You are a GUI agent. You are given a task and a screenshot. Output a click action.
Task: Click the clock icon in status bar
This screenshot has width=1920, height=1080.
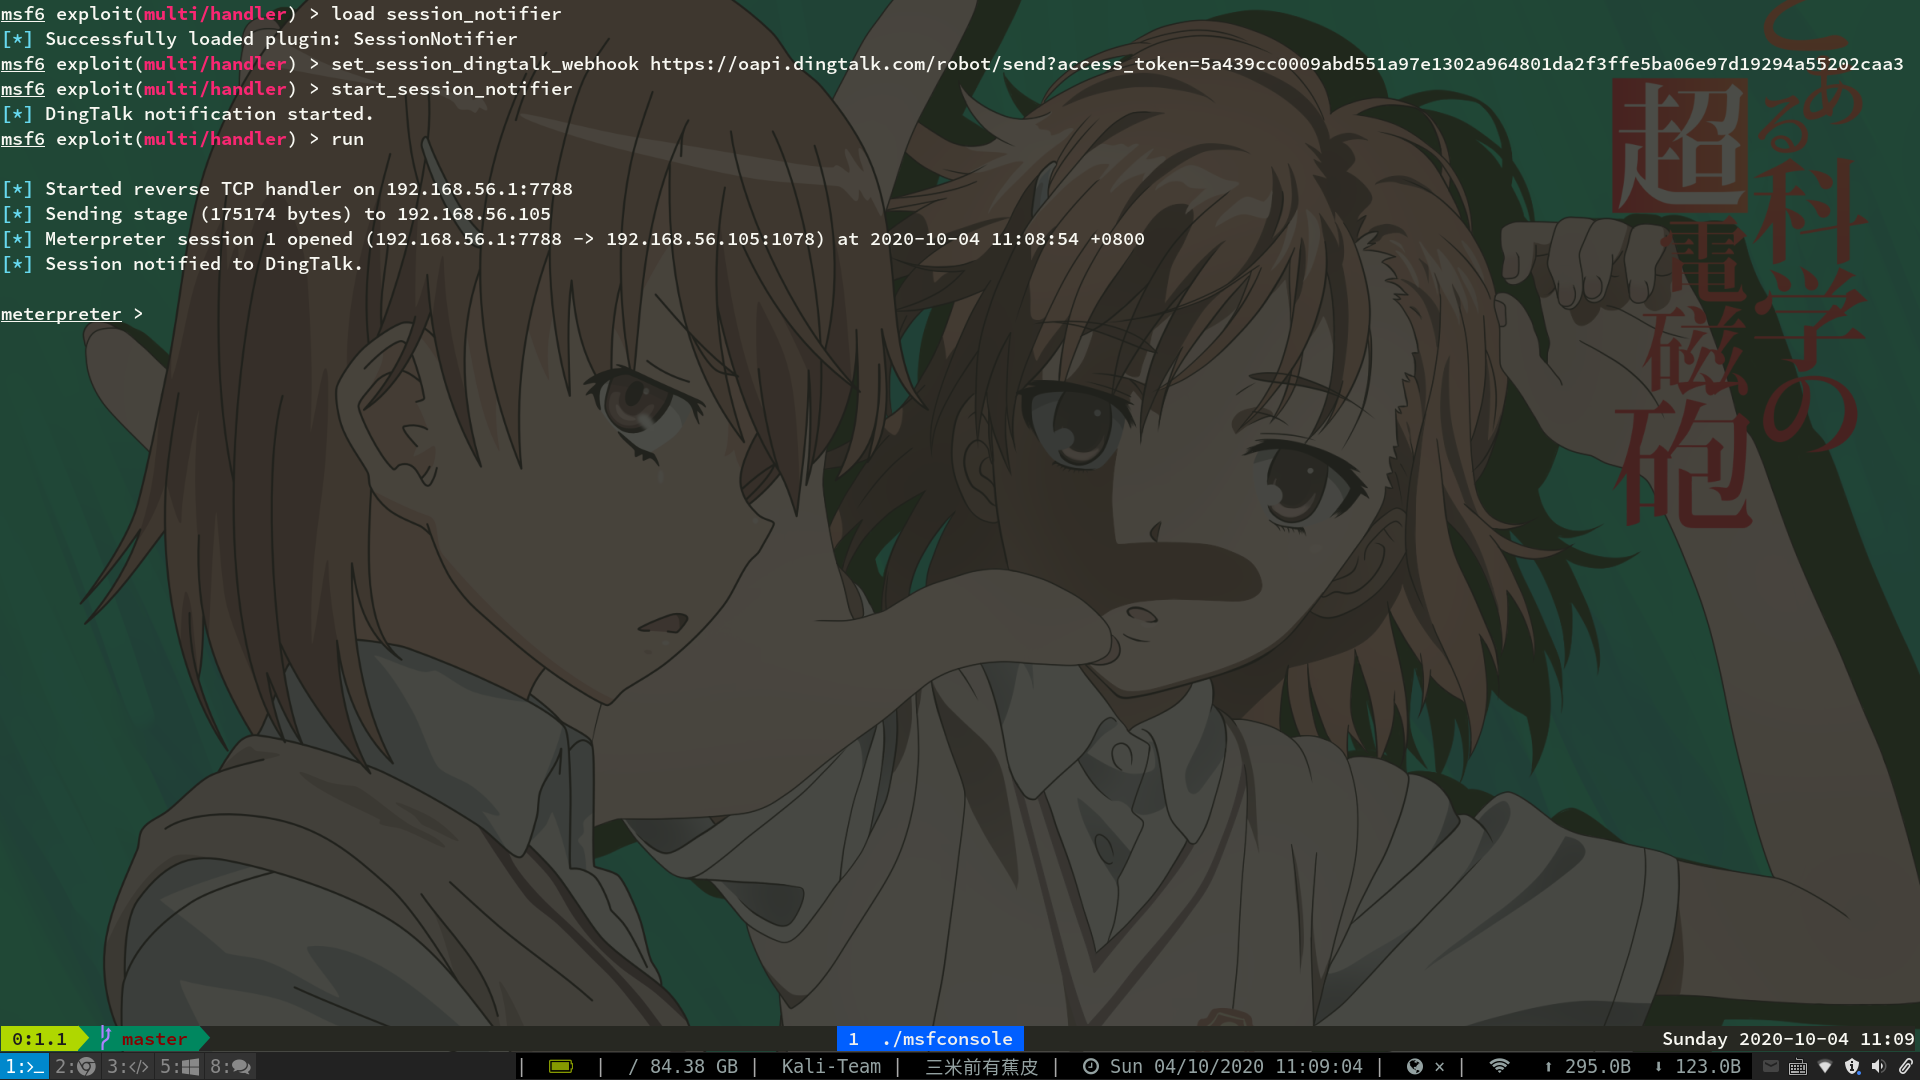point(1091,1067)
